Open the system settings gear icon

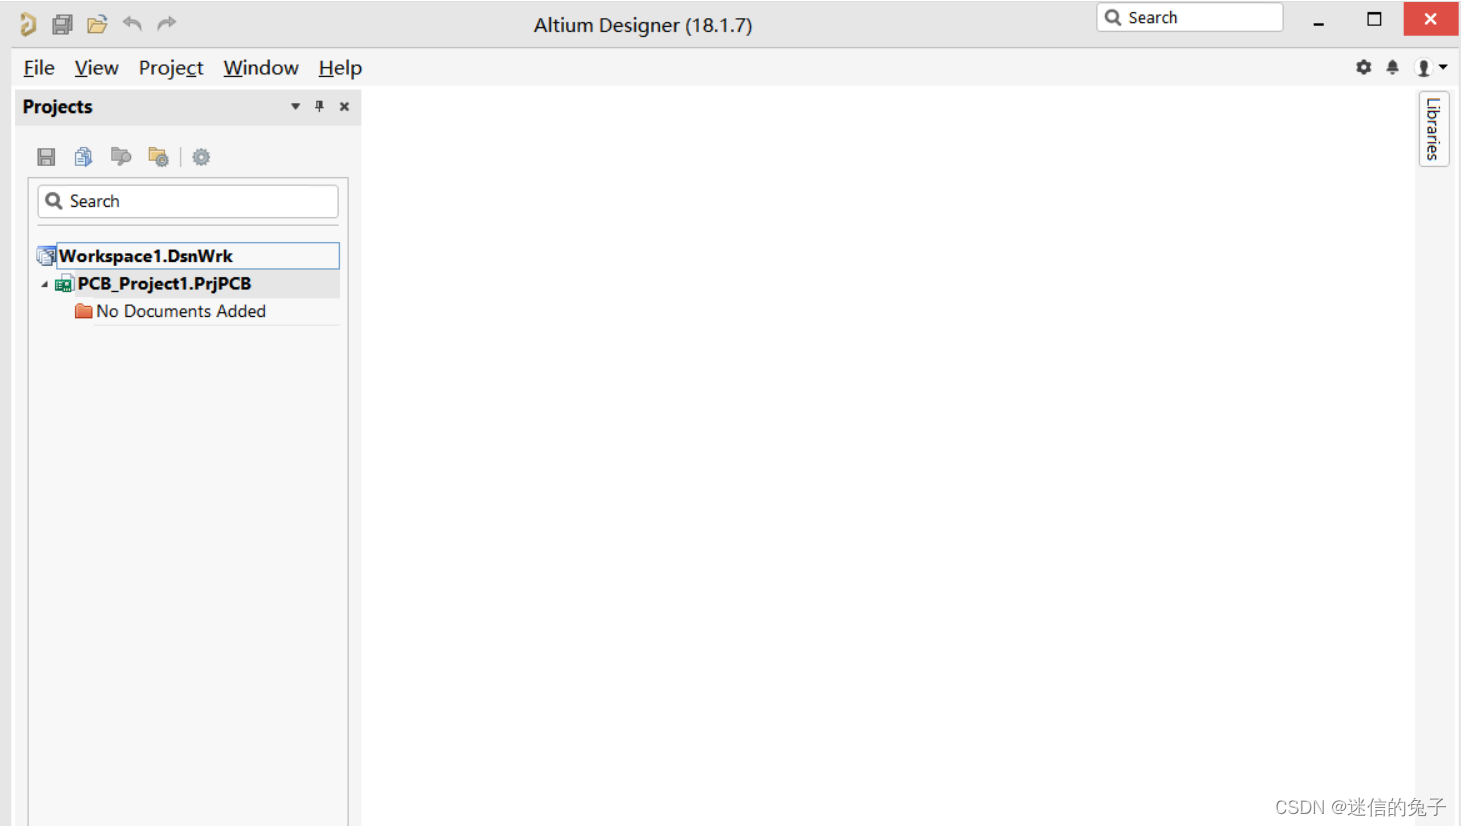[1363, 67]
